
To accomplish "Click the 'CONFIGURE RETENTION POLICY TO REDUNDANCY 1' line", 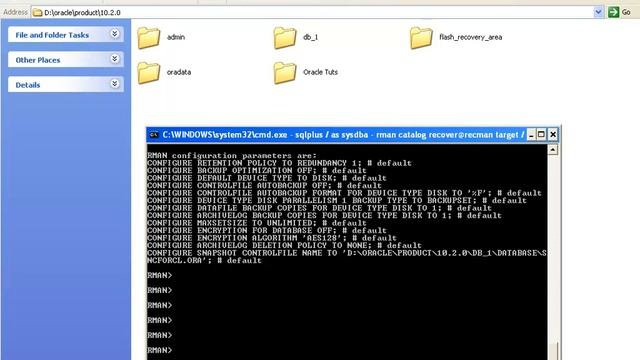I will pyautogui.click(x=280, y=163).
